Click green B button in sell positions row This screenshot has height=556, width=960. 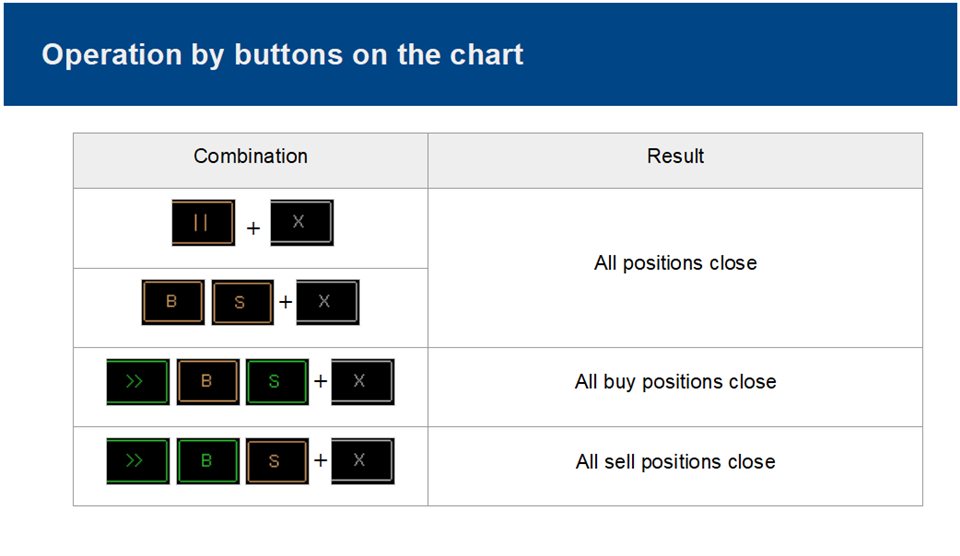click(208, 461)
